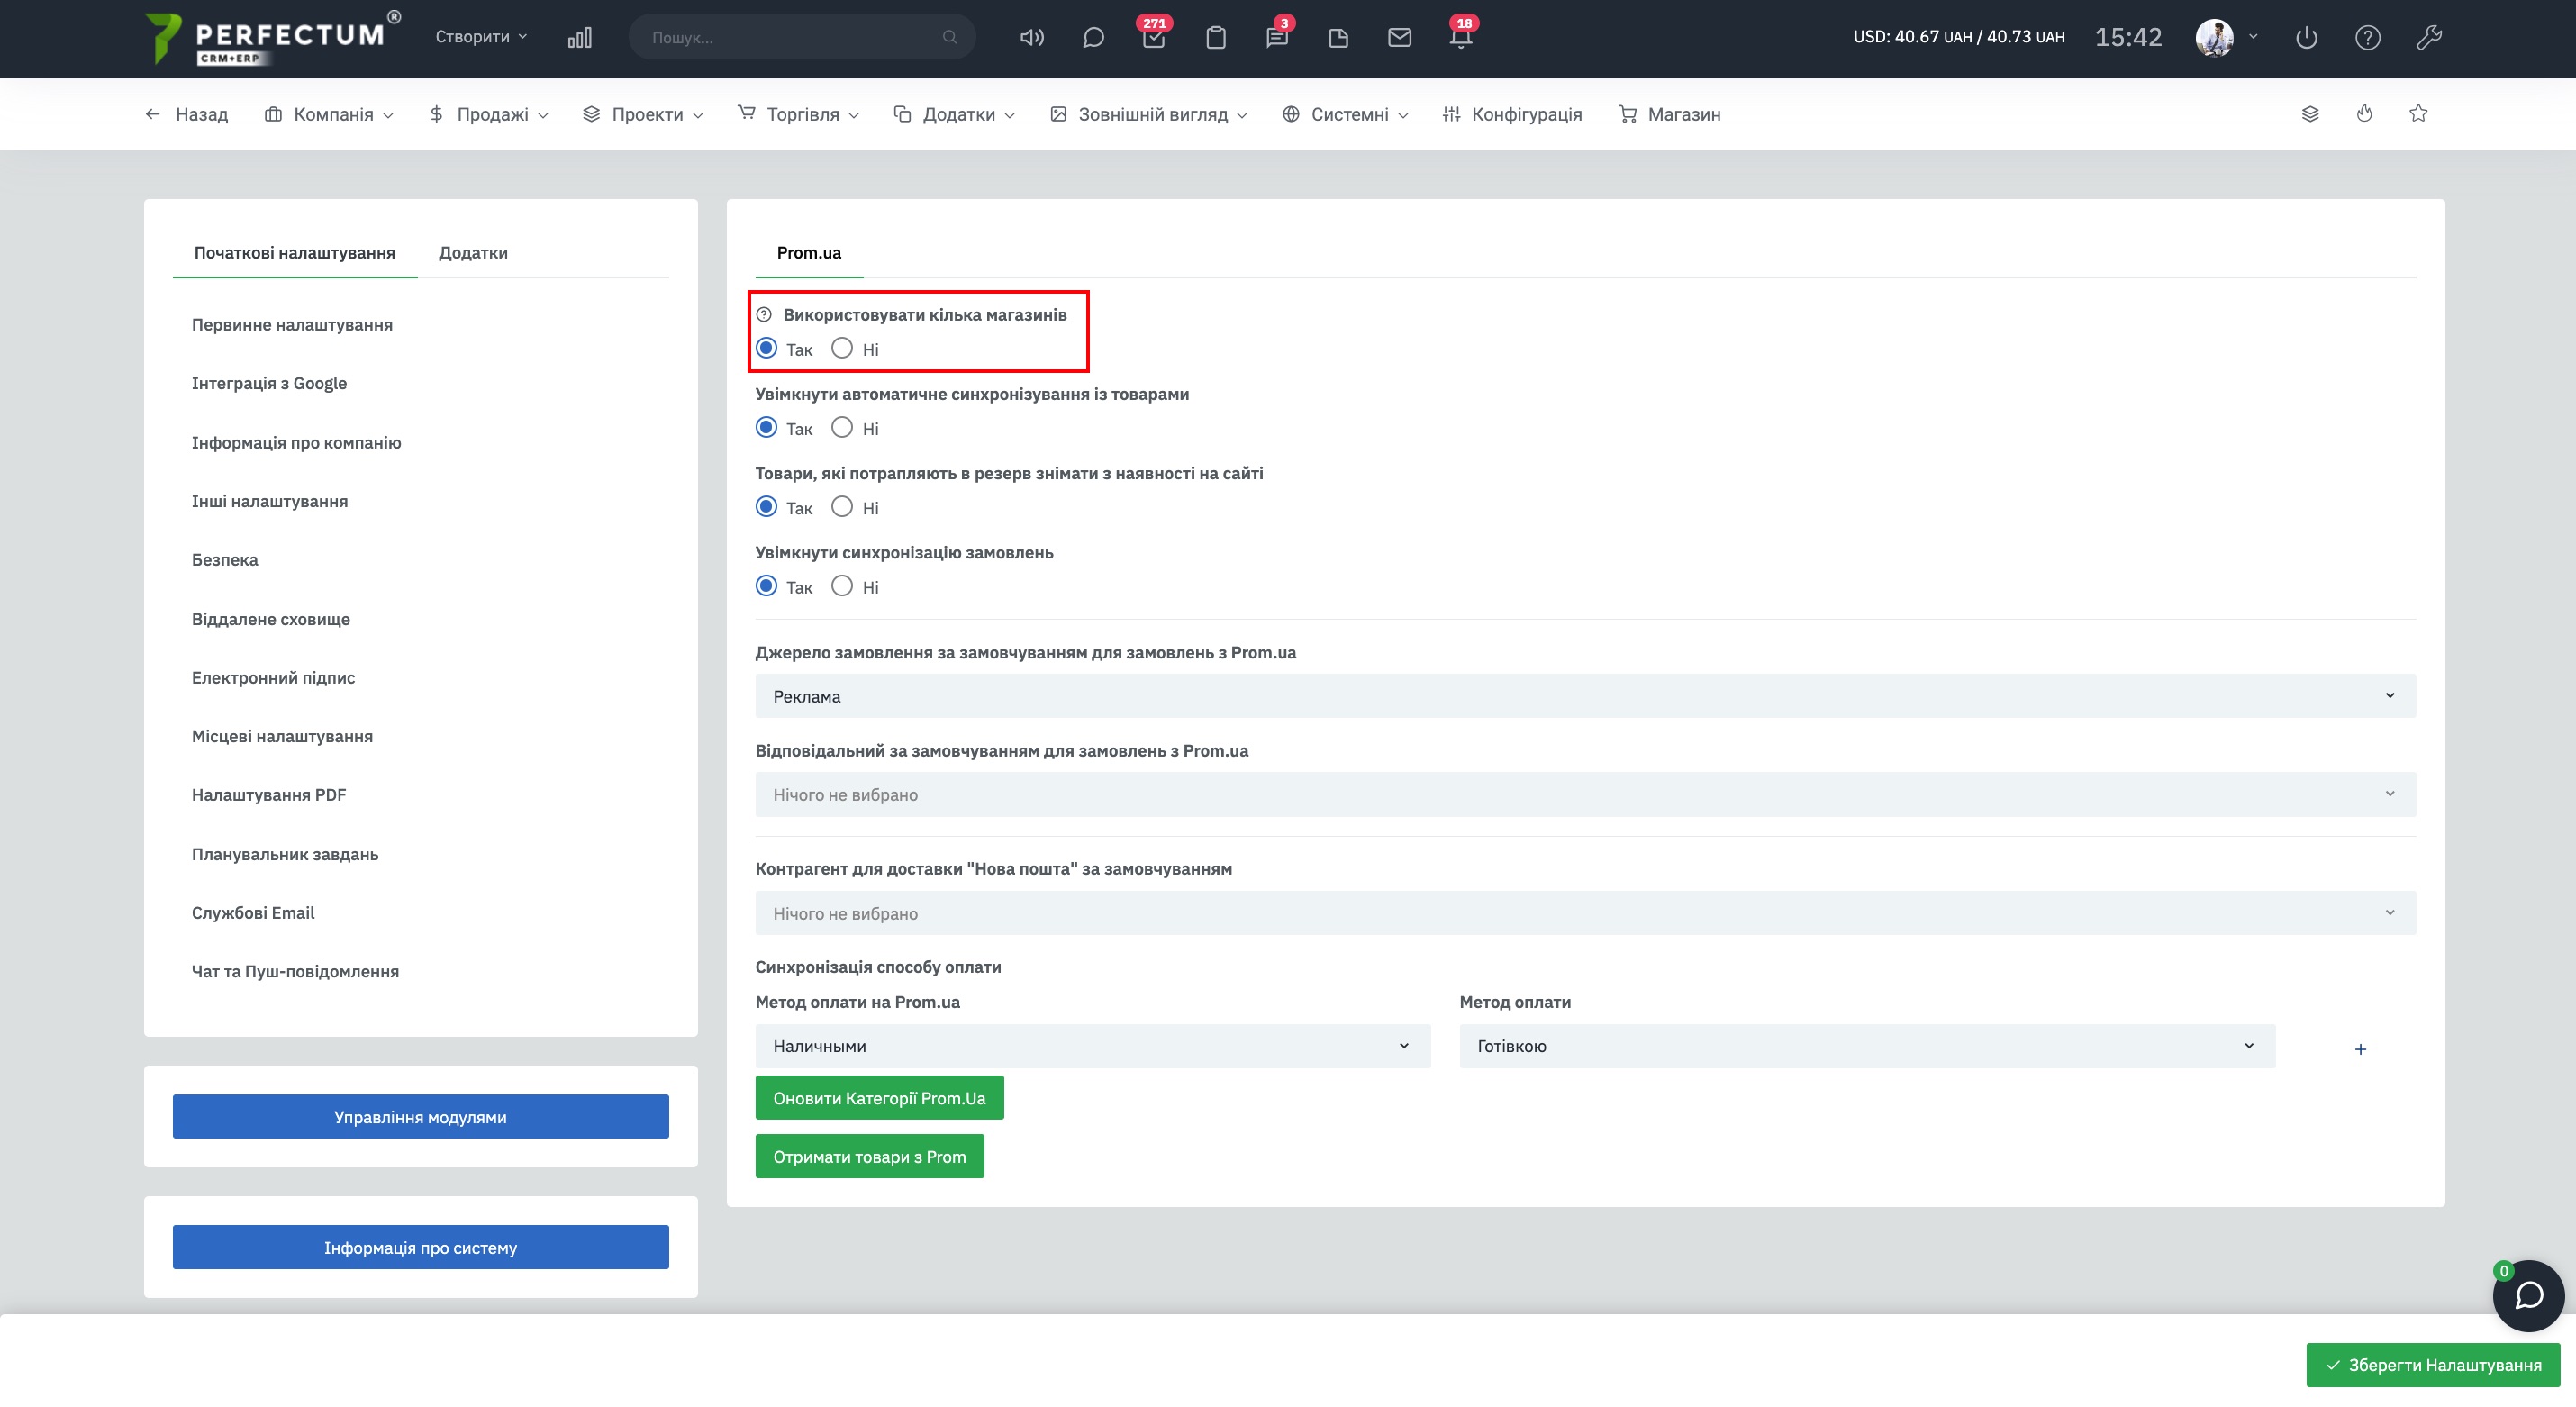Click the power logout icon
Viewport: 2576px width, 1407px height.
(x=2306, y=38)
